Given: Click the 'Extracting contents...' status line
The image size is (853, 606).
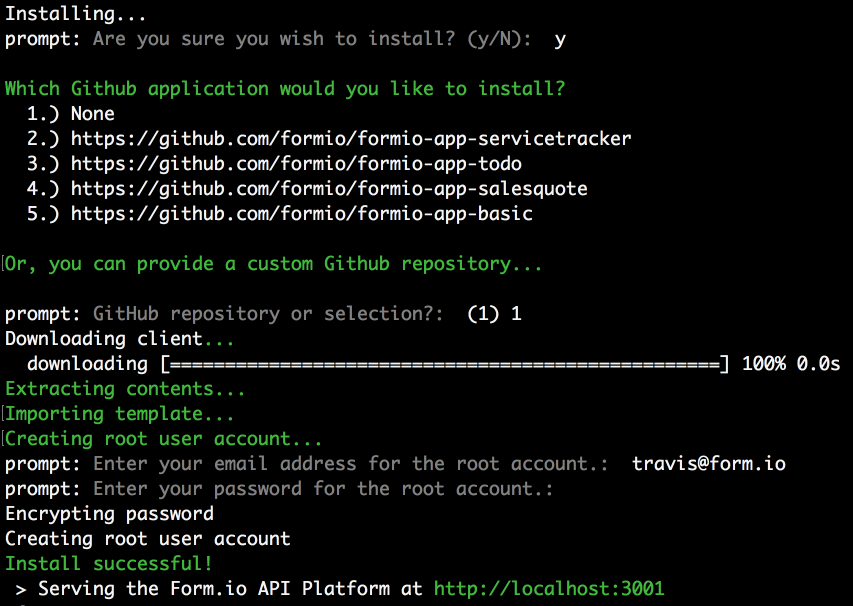Looking at the screenshot, I should (x=125, y=389).
